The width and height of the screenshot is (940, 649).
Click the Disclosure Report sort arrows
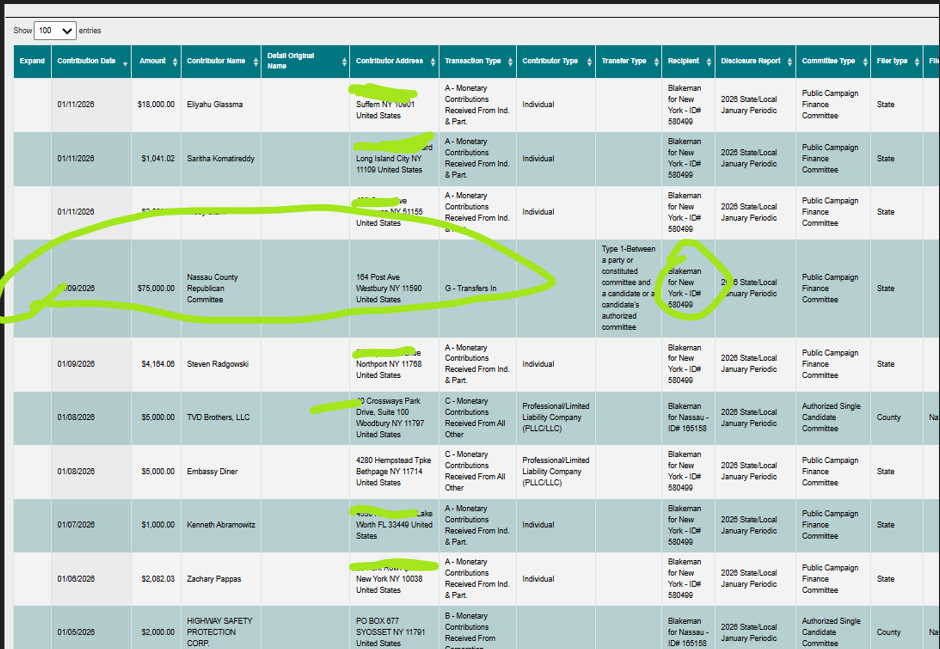click(x=791, y=62)
